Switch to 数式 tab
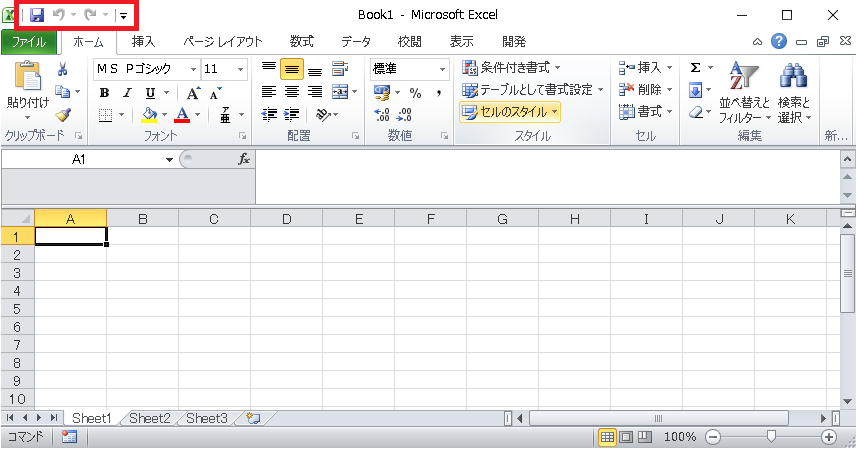Image resolution: width=857 pixels, height=449 pixels. tap(301, 42)
